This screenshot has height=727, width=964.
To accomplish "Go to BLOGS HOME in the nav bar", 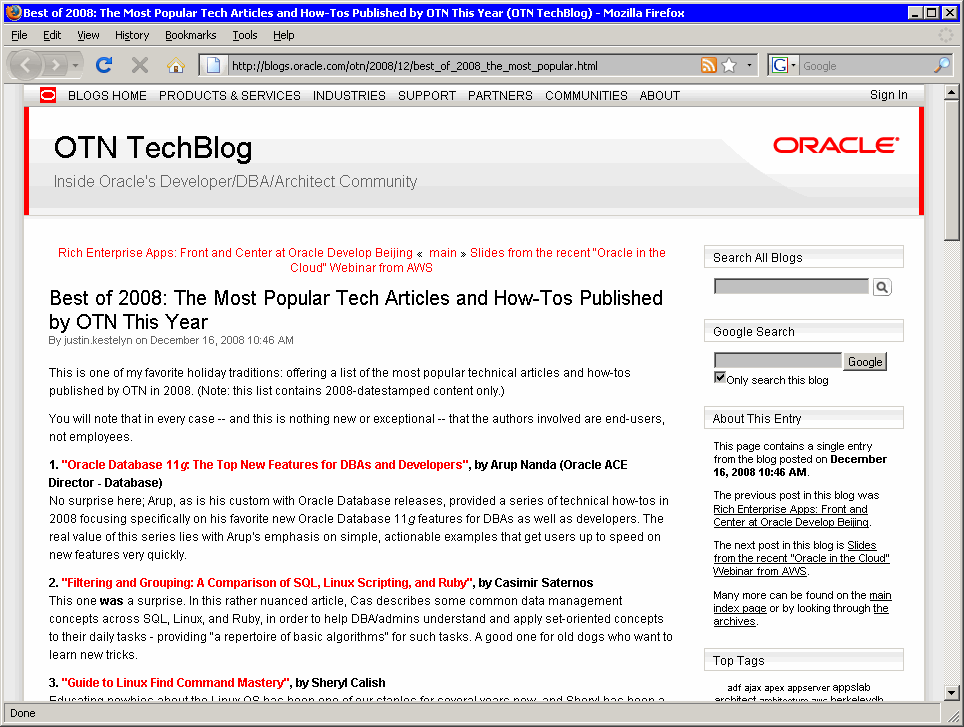I will [x=108, y=96].
